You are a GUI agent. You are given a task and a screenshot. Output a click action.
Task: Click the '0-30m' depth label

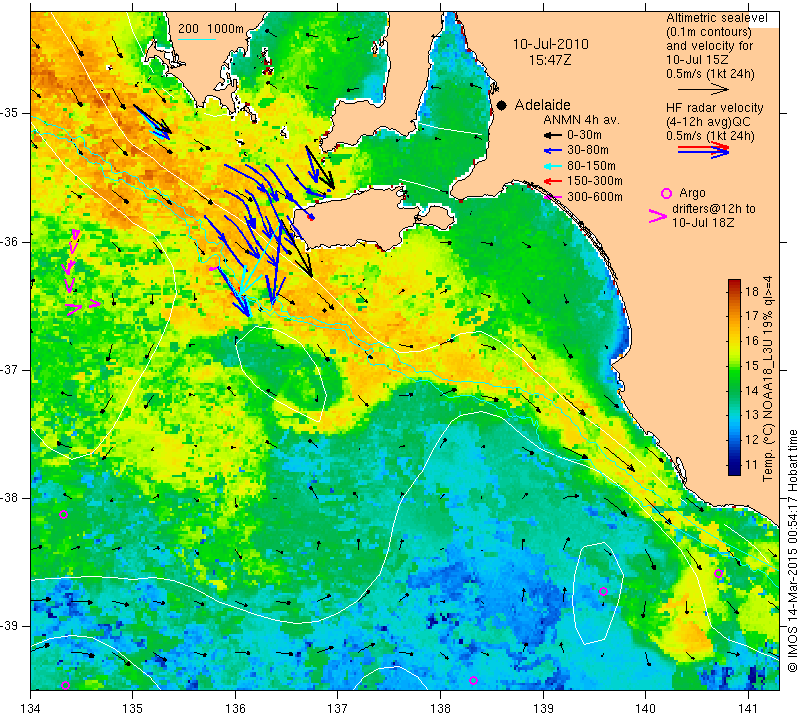[584, 135]
